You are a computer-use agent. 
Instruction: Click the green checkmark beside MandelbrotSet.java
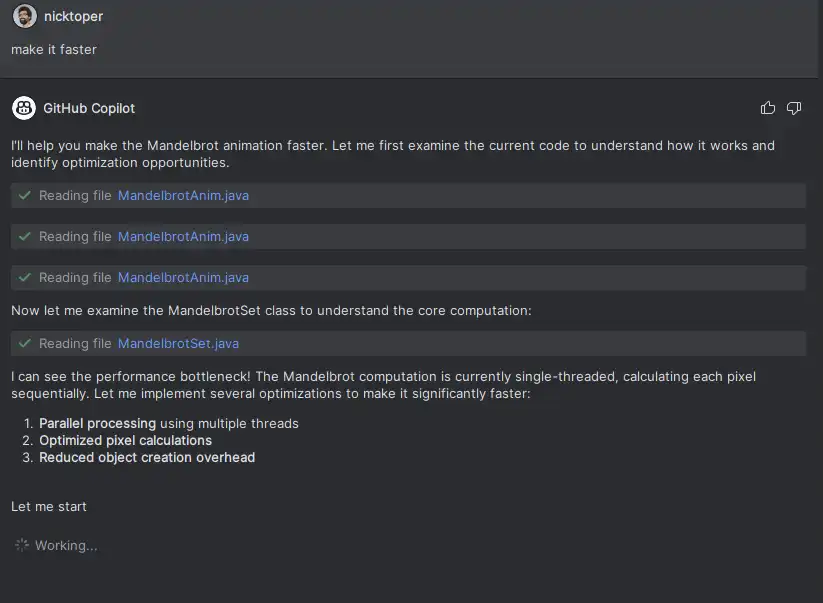(24, 343)
